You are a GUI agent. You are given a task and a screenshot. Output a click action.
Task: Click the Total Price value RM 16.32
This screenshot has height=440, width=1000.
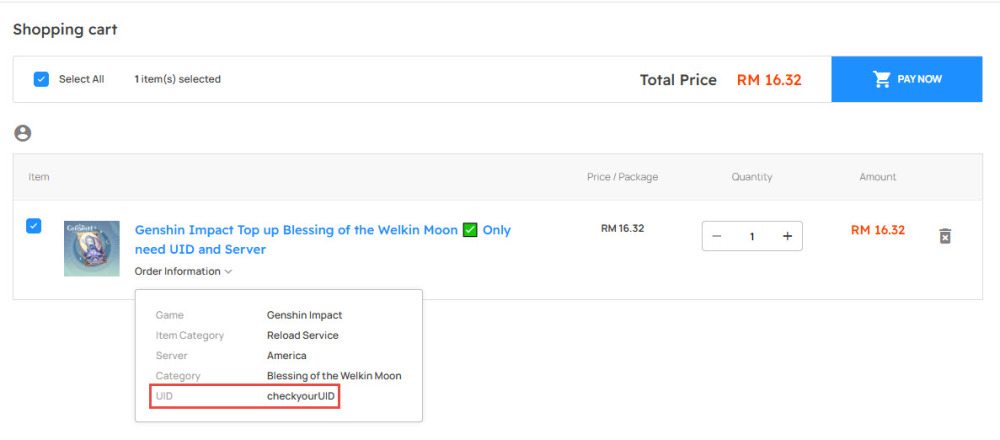tap(769, 80)
